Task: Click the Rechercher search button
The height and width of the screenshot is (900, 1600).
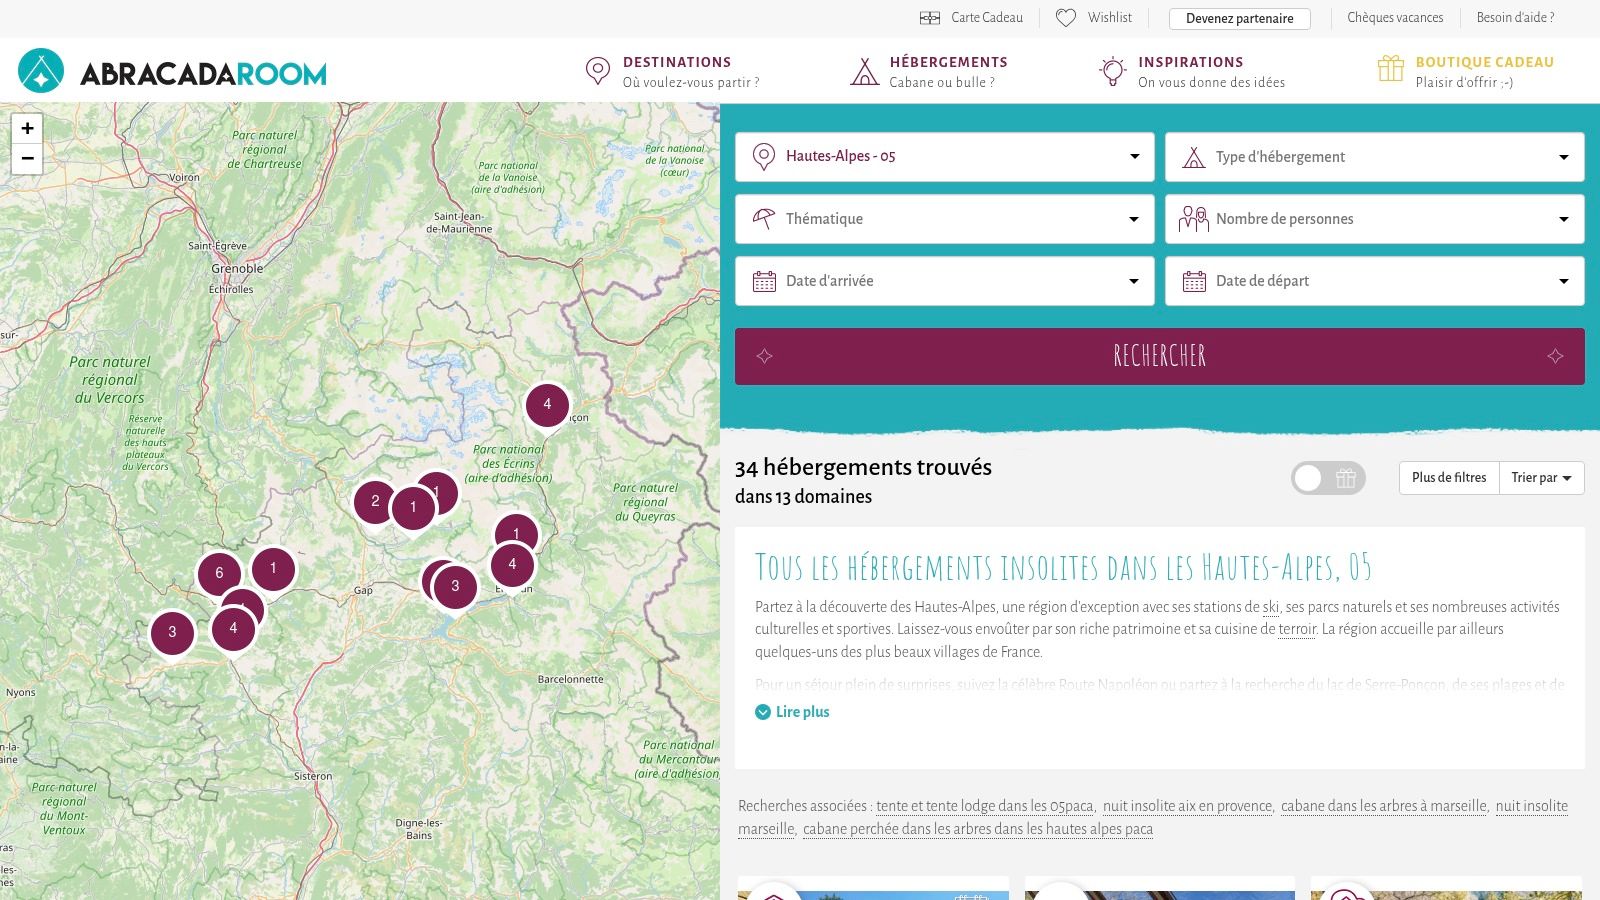Action: [x=1160, y=356]
